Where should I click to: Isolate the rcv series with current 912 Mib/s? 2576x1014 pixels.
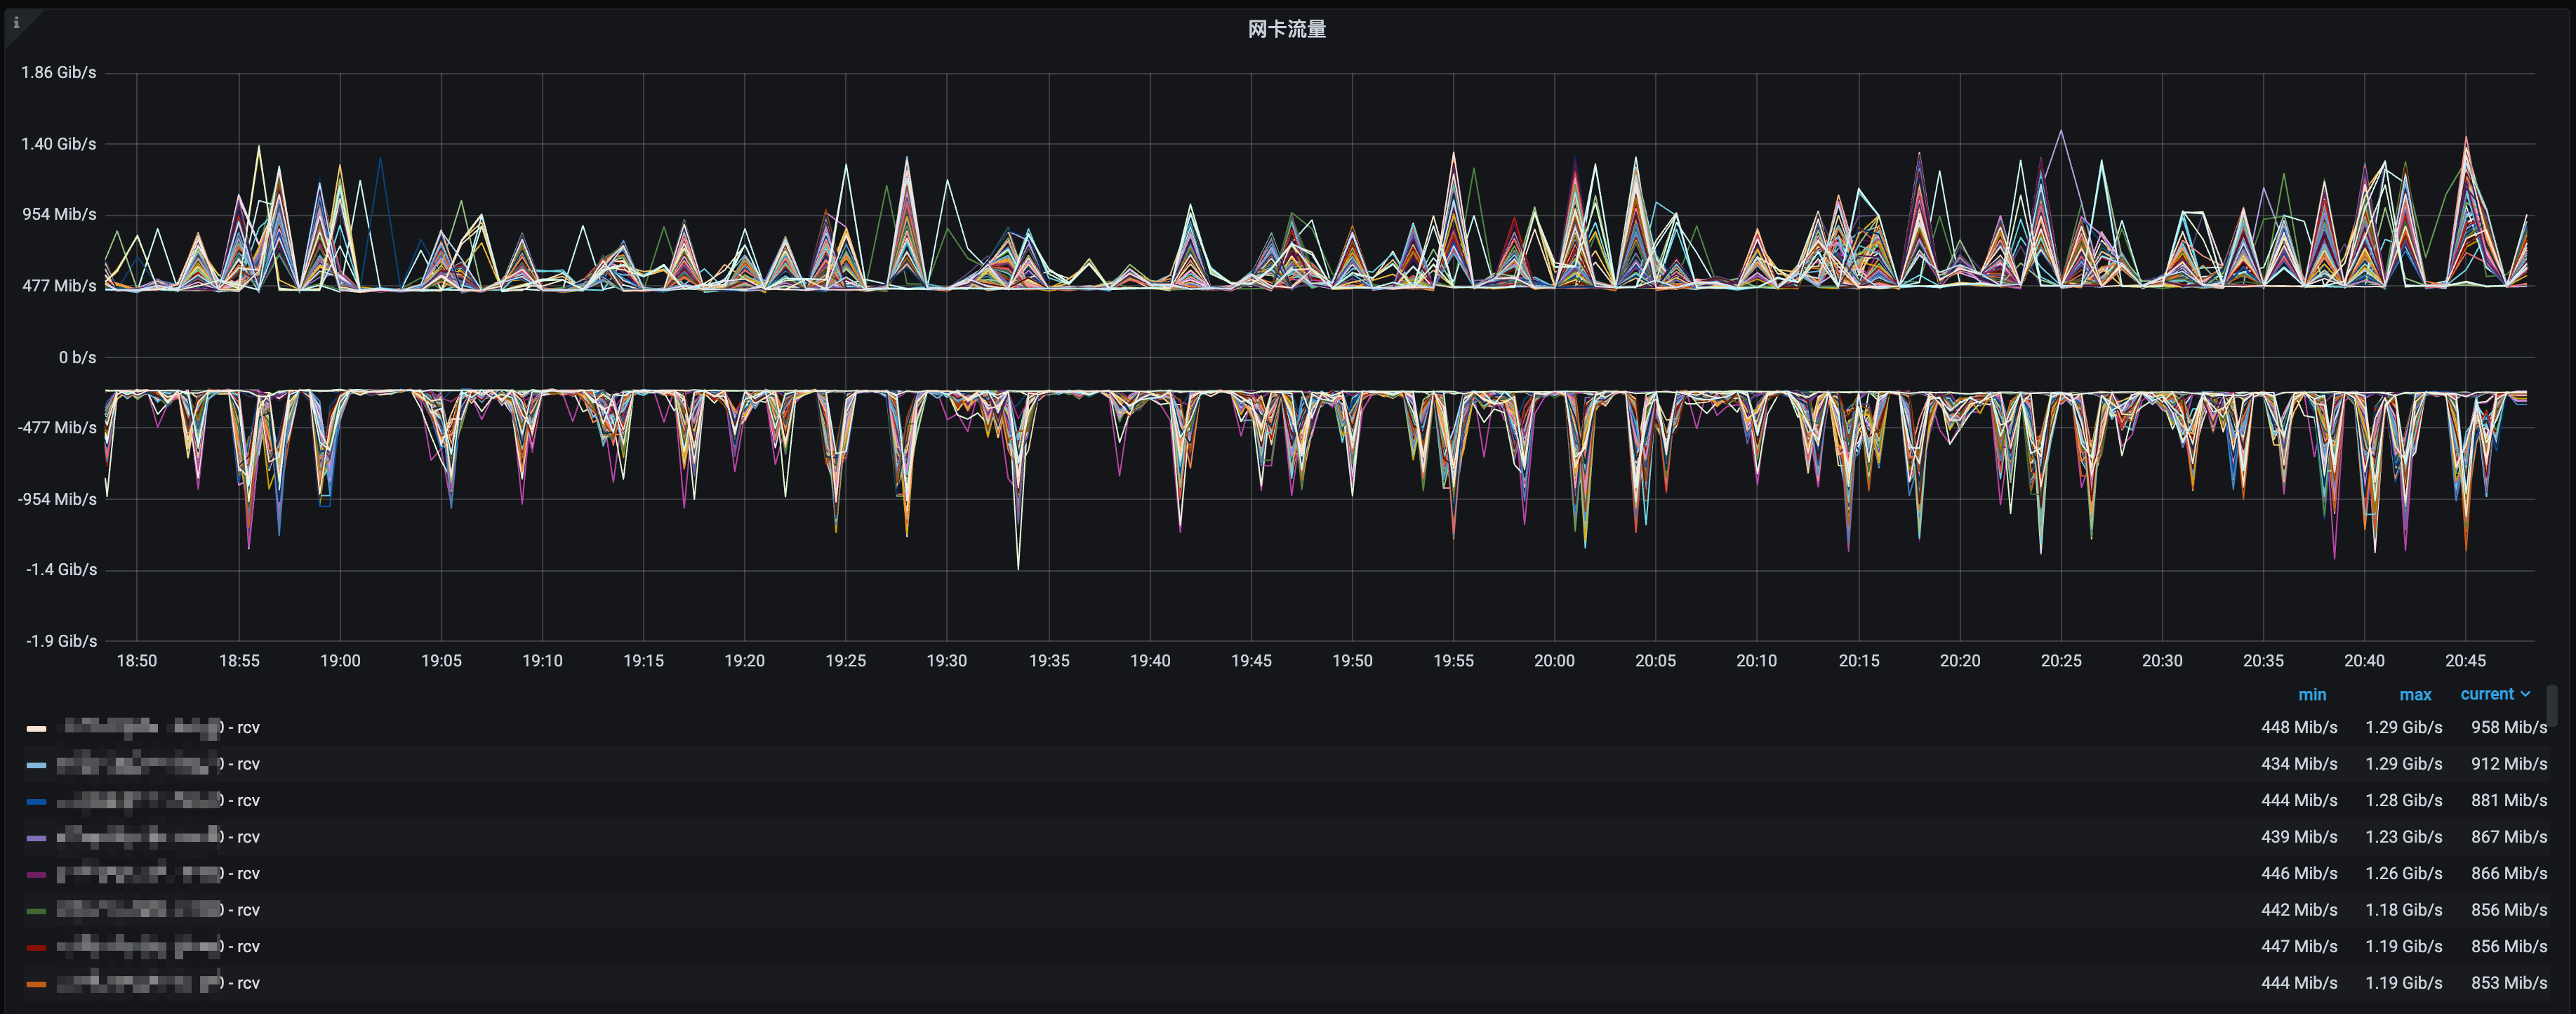coord(158,764)
